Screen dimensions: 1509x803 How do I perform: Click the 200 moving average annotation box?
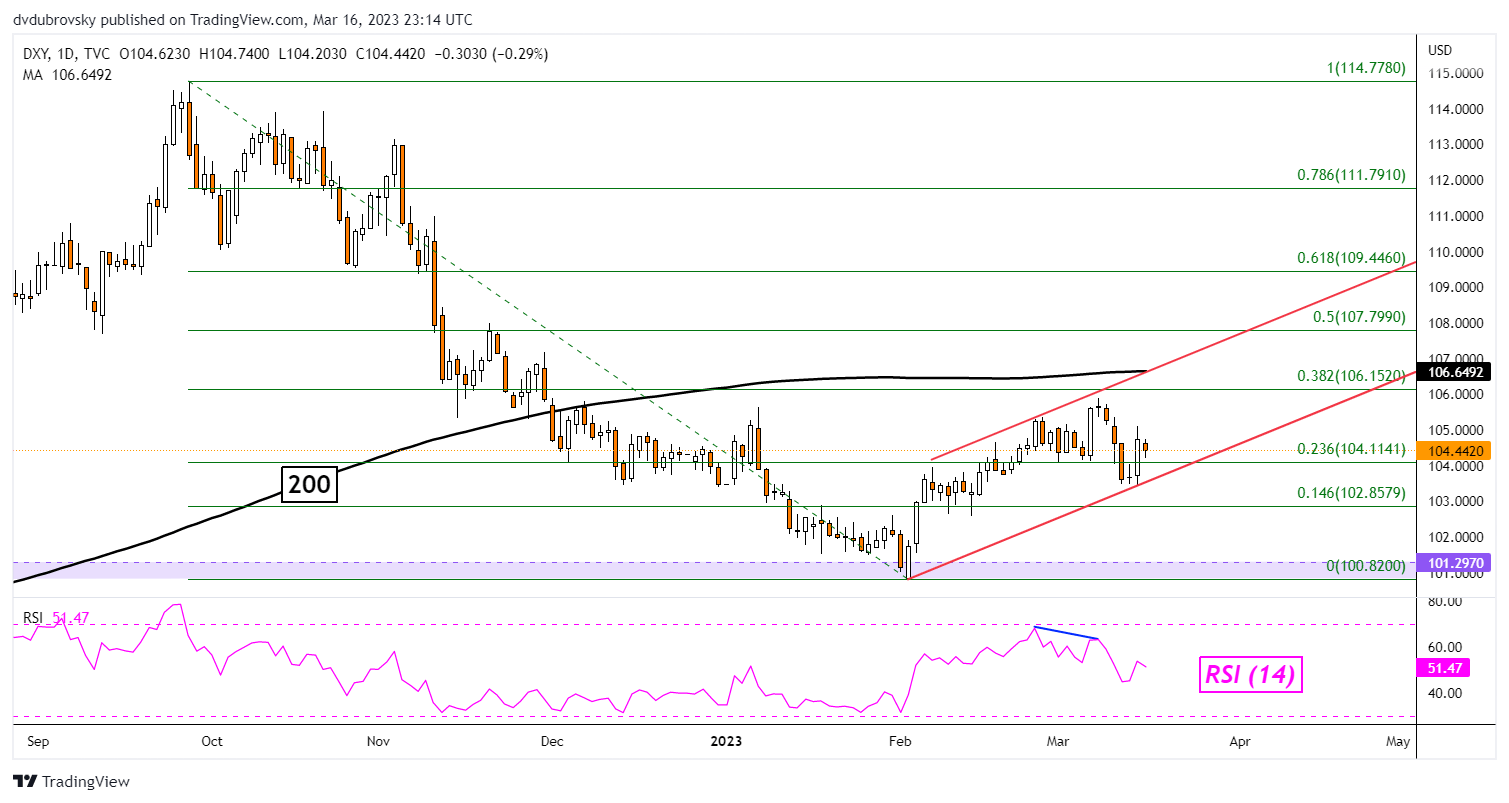(x=308, y=485)
